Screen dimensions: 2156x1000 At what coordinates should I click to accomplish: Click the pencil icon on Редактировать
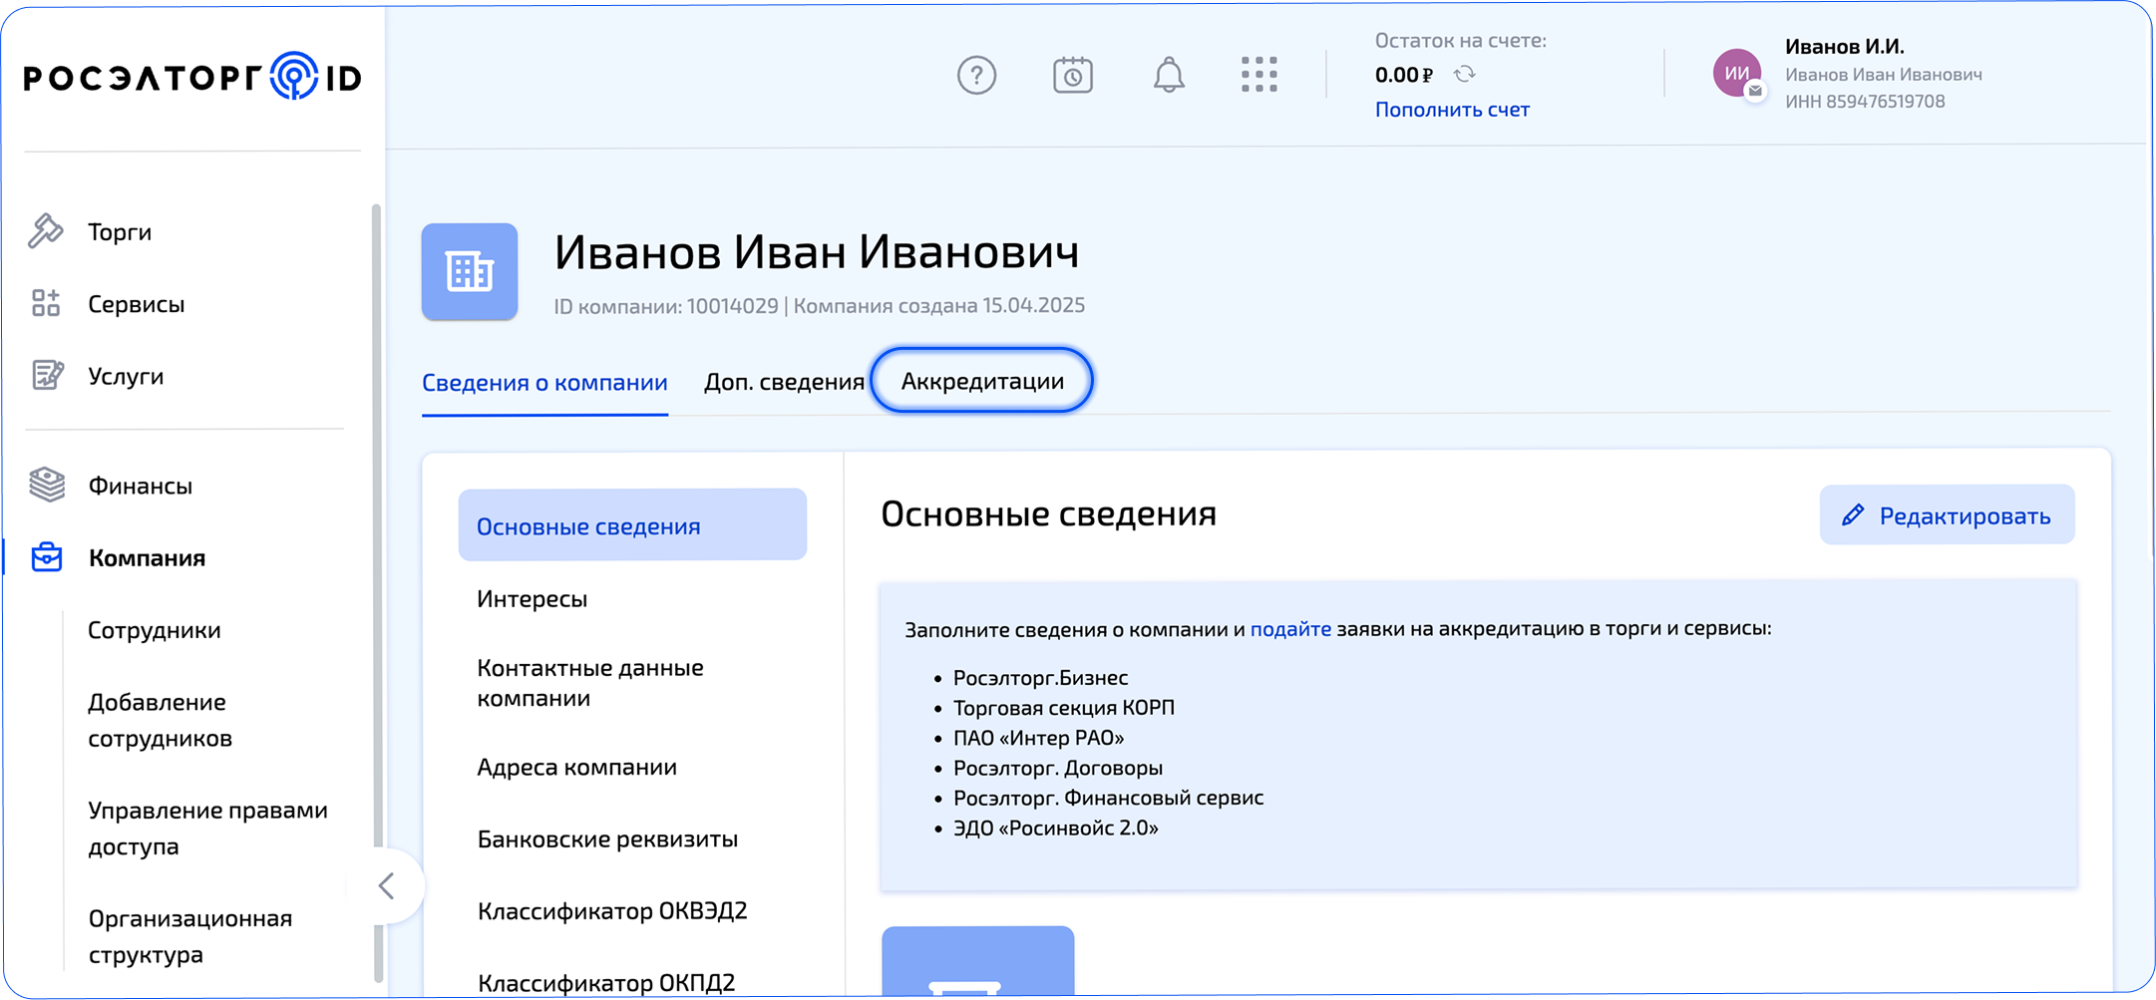1853,515
